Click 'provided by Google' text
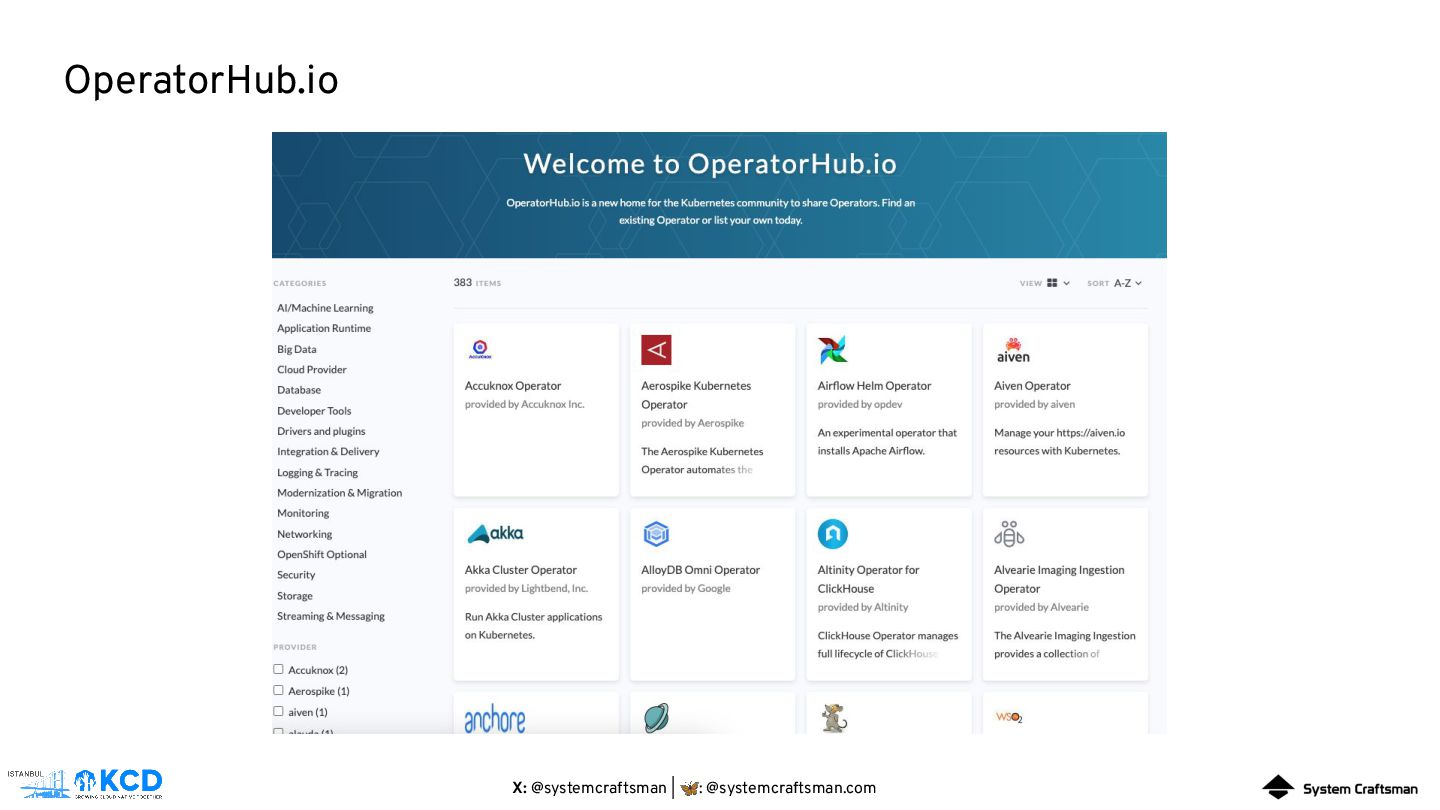1440x810 pixels. (x=686, y=588)
